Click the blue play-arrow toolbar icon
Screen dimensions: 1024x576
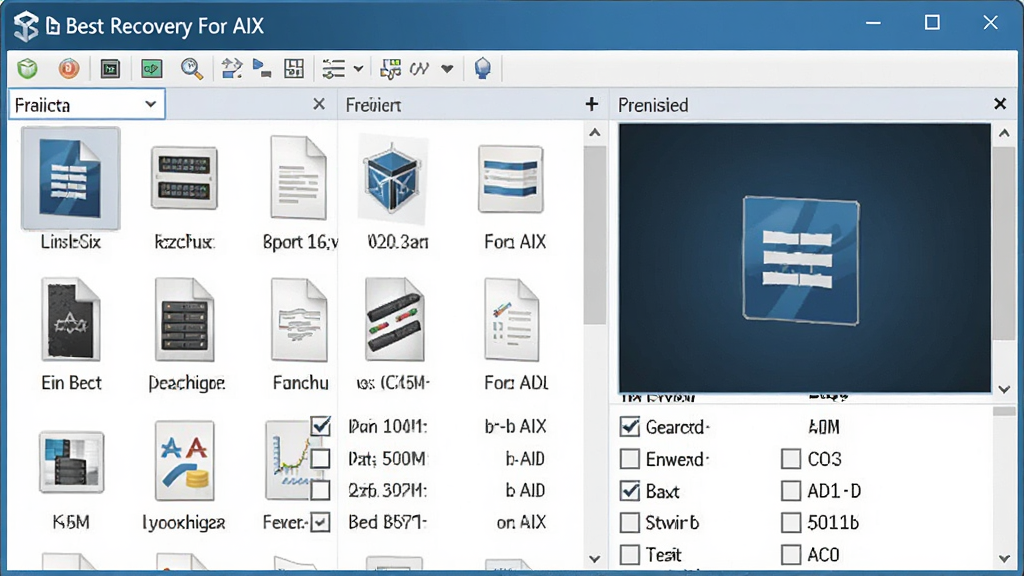click(262, 69)
